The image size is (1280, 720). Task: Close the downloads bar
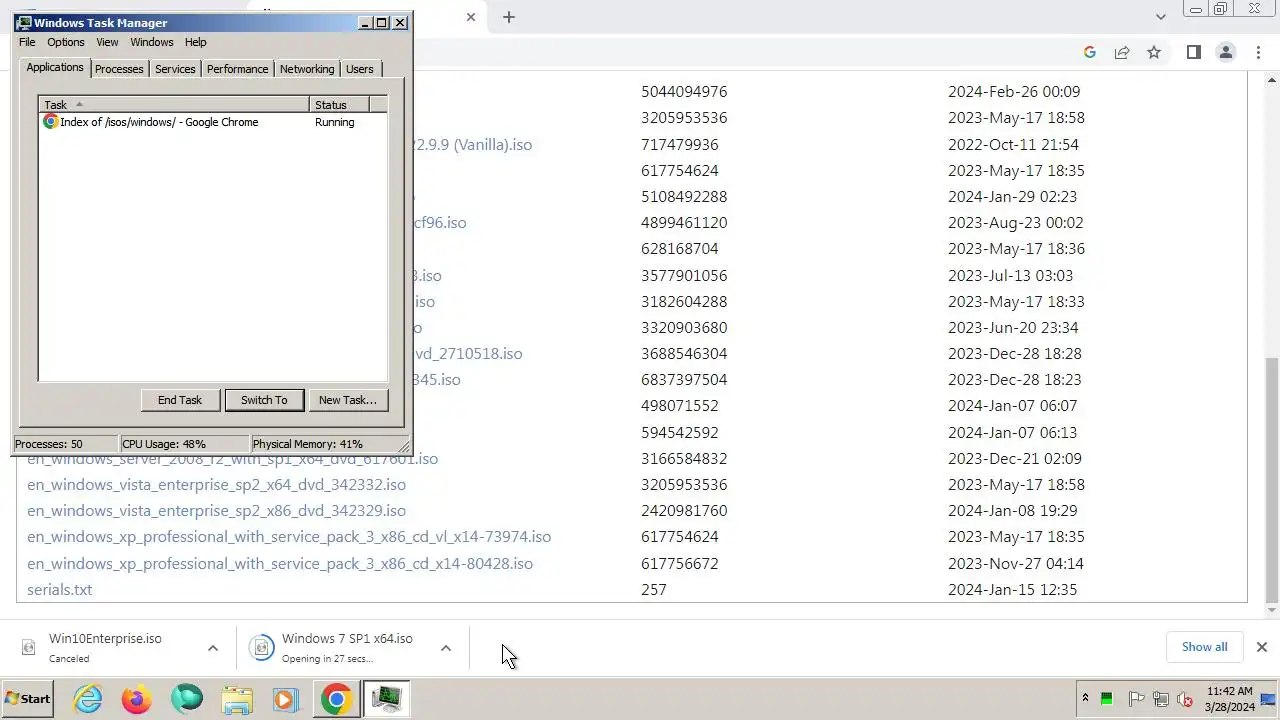1261,647
